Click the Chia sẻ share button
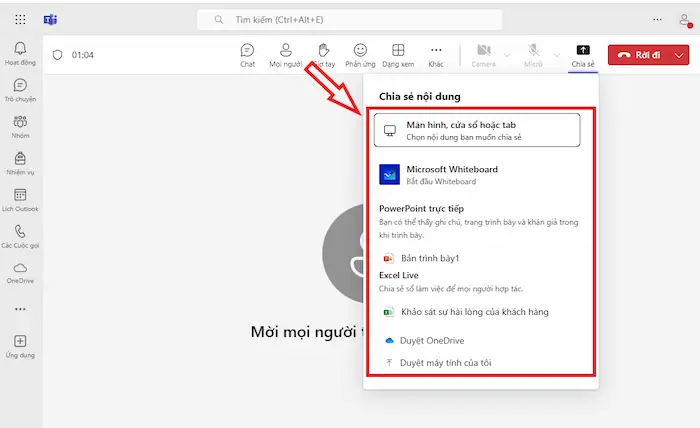Image resolution: width=700 pixels, height=428 pixels. pyautogui.click(x=583, y=54)
